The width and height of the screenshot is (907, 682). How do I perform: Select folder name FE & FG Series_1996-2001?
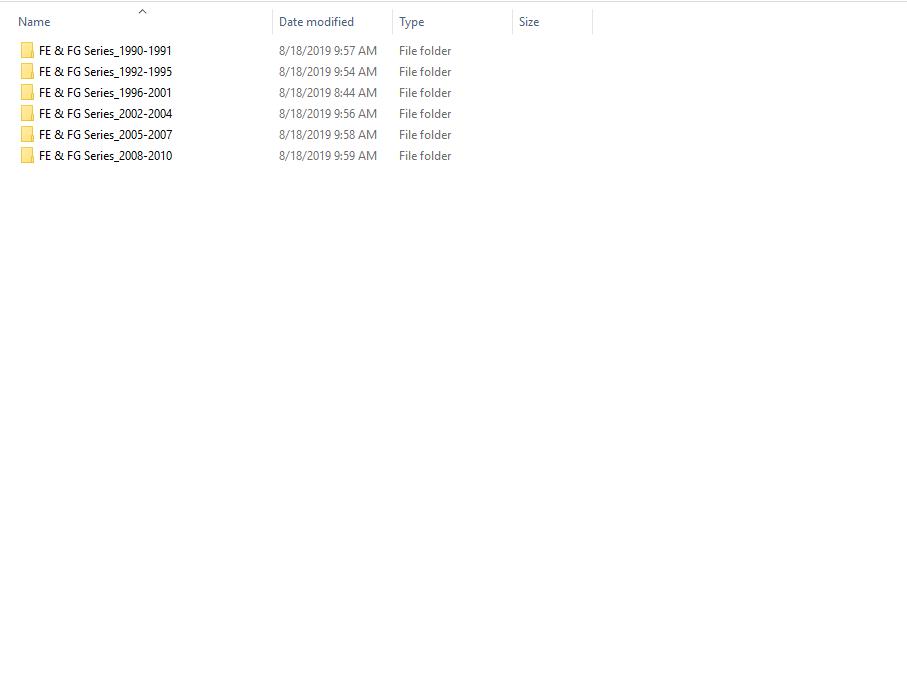coord(105,93)
